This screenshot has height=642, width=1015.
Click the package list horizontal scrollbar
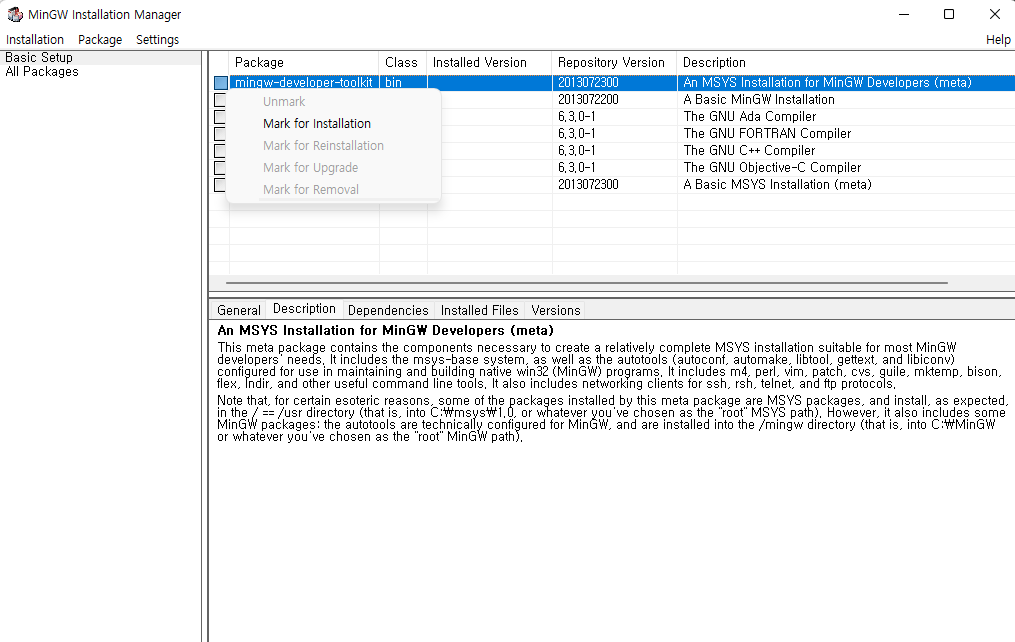coord(586,283)
